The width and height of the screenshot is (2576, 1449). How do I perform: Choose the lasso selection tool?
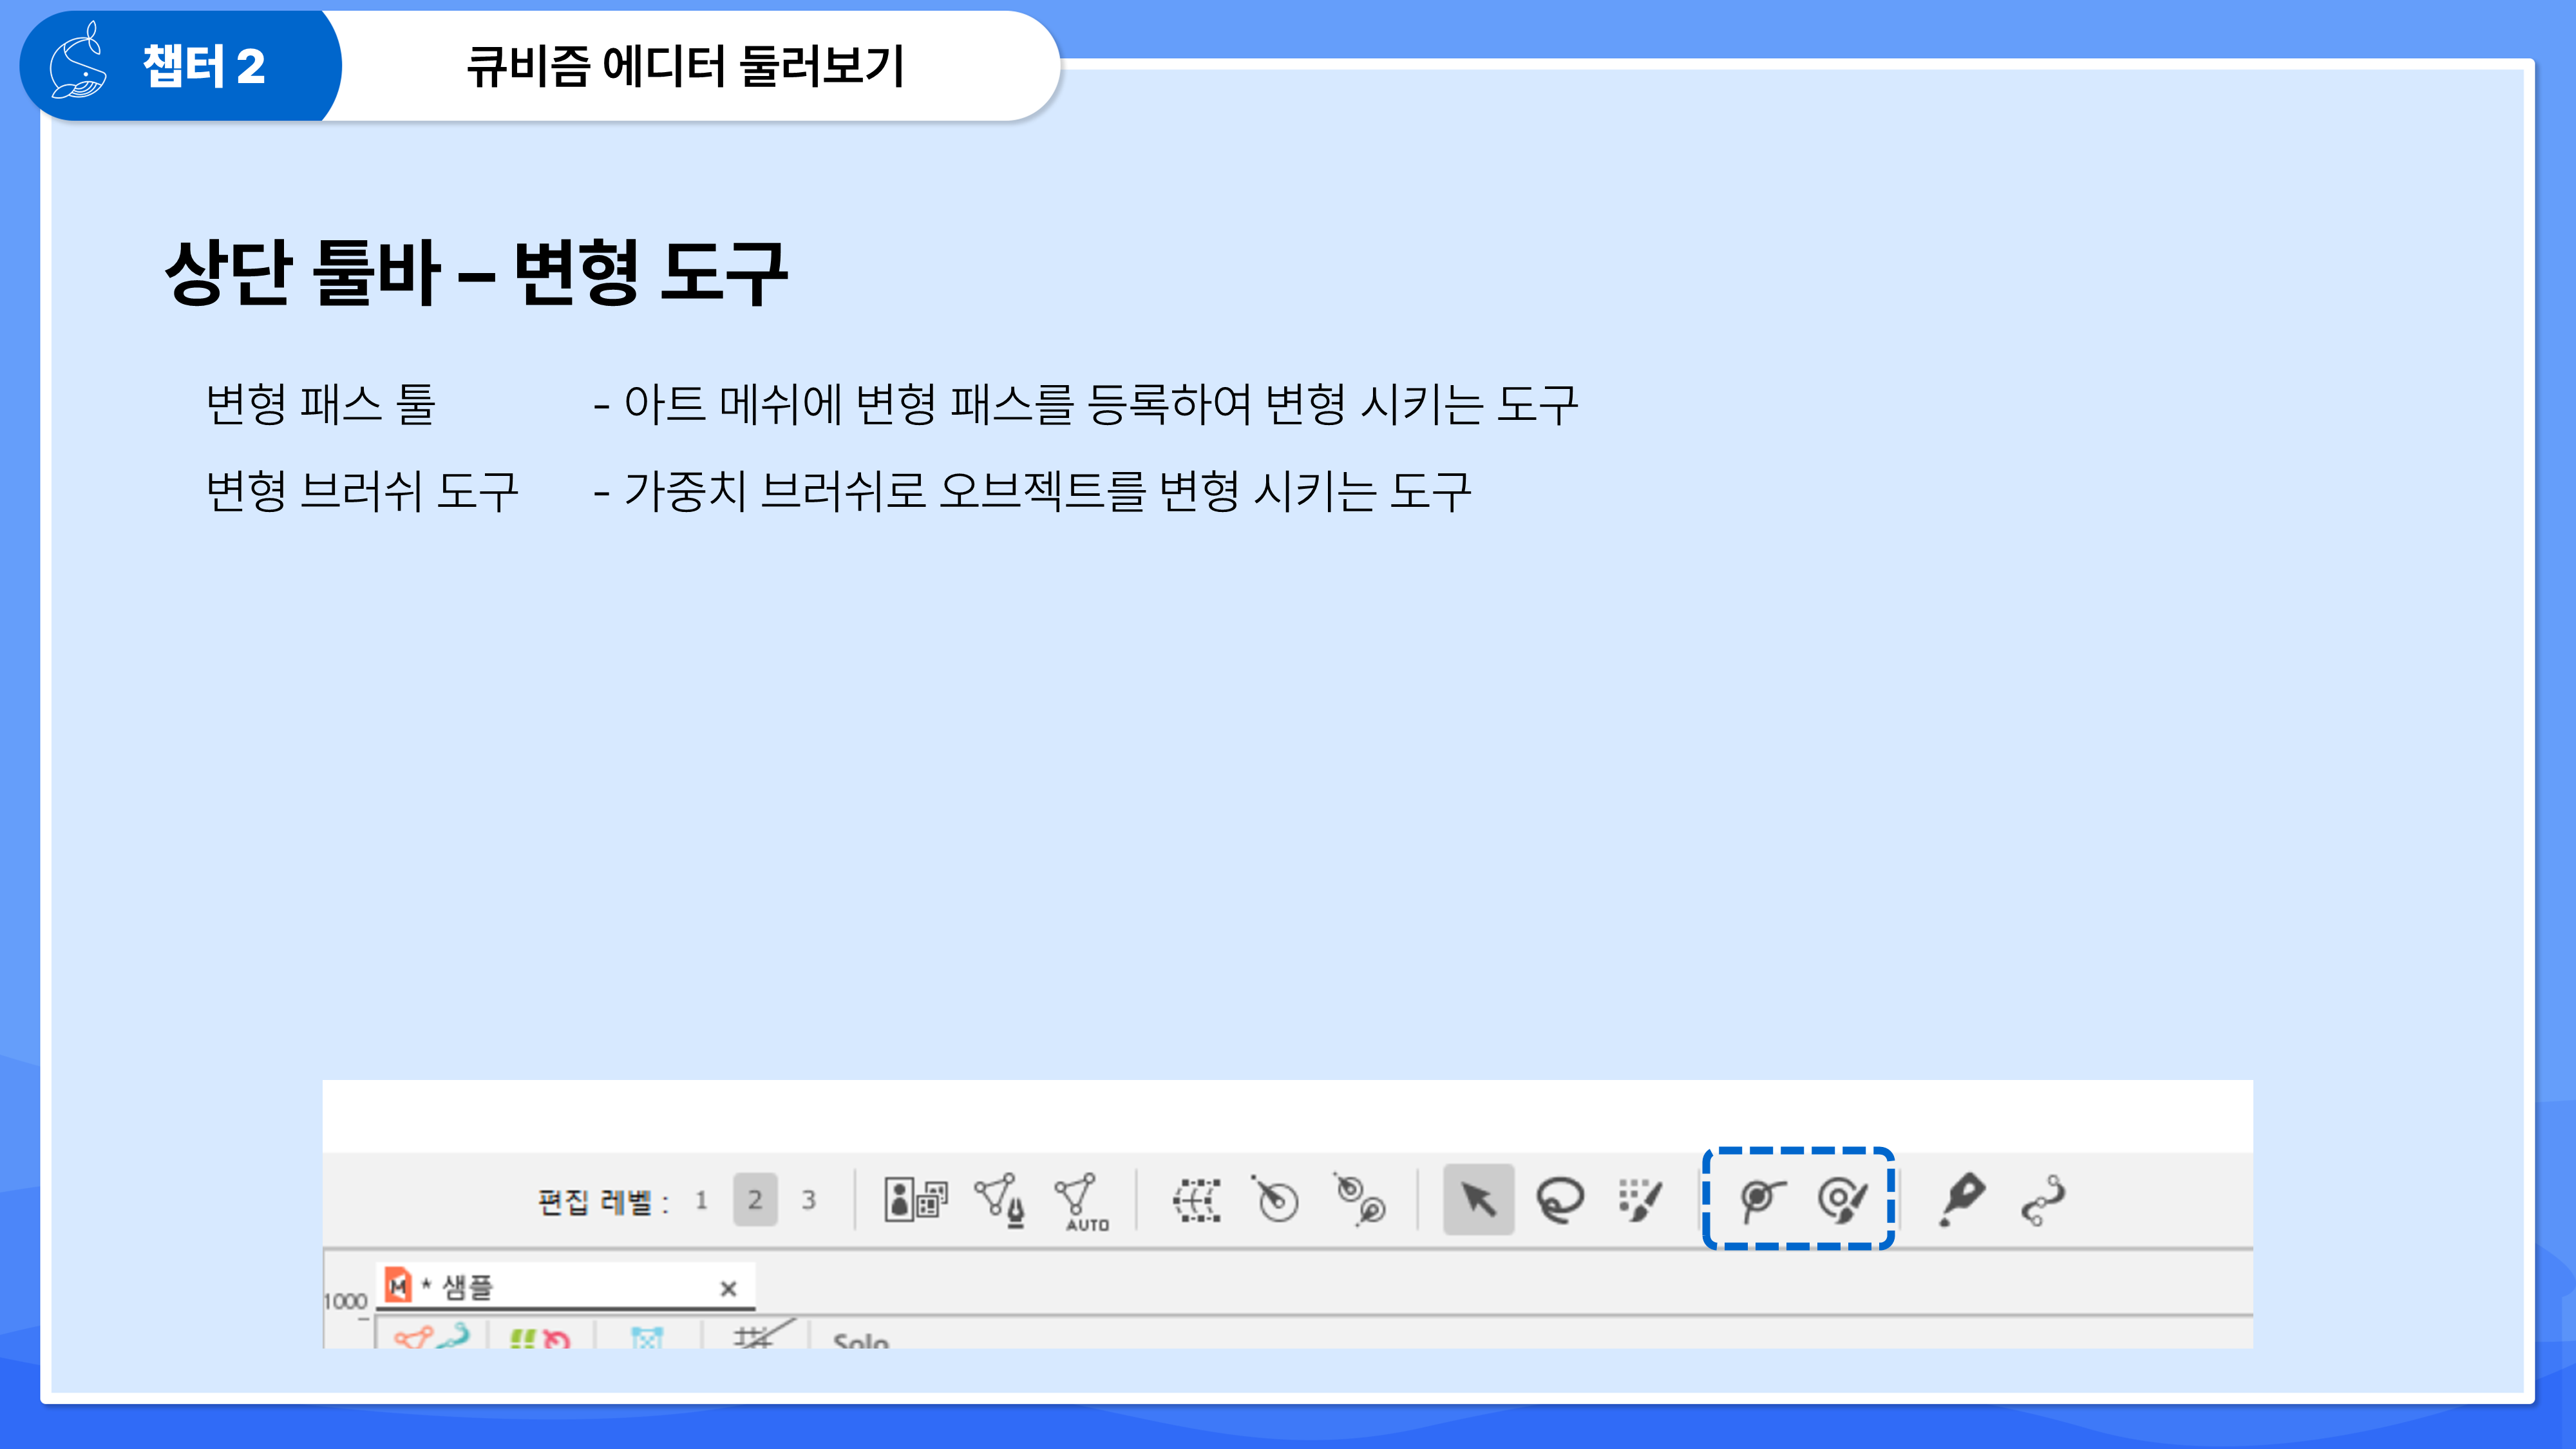[1560, 1199]
